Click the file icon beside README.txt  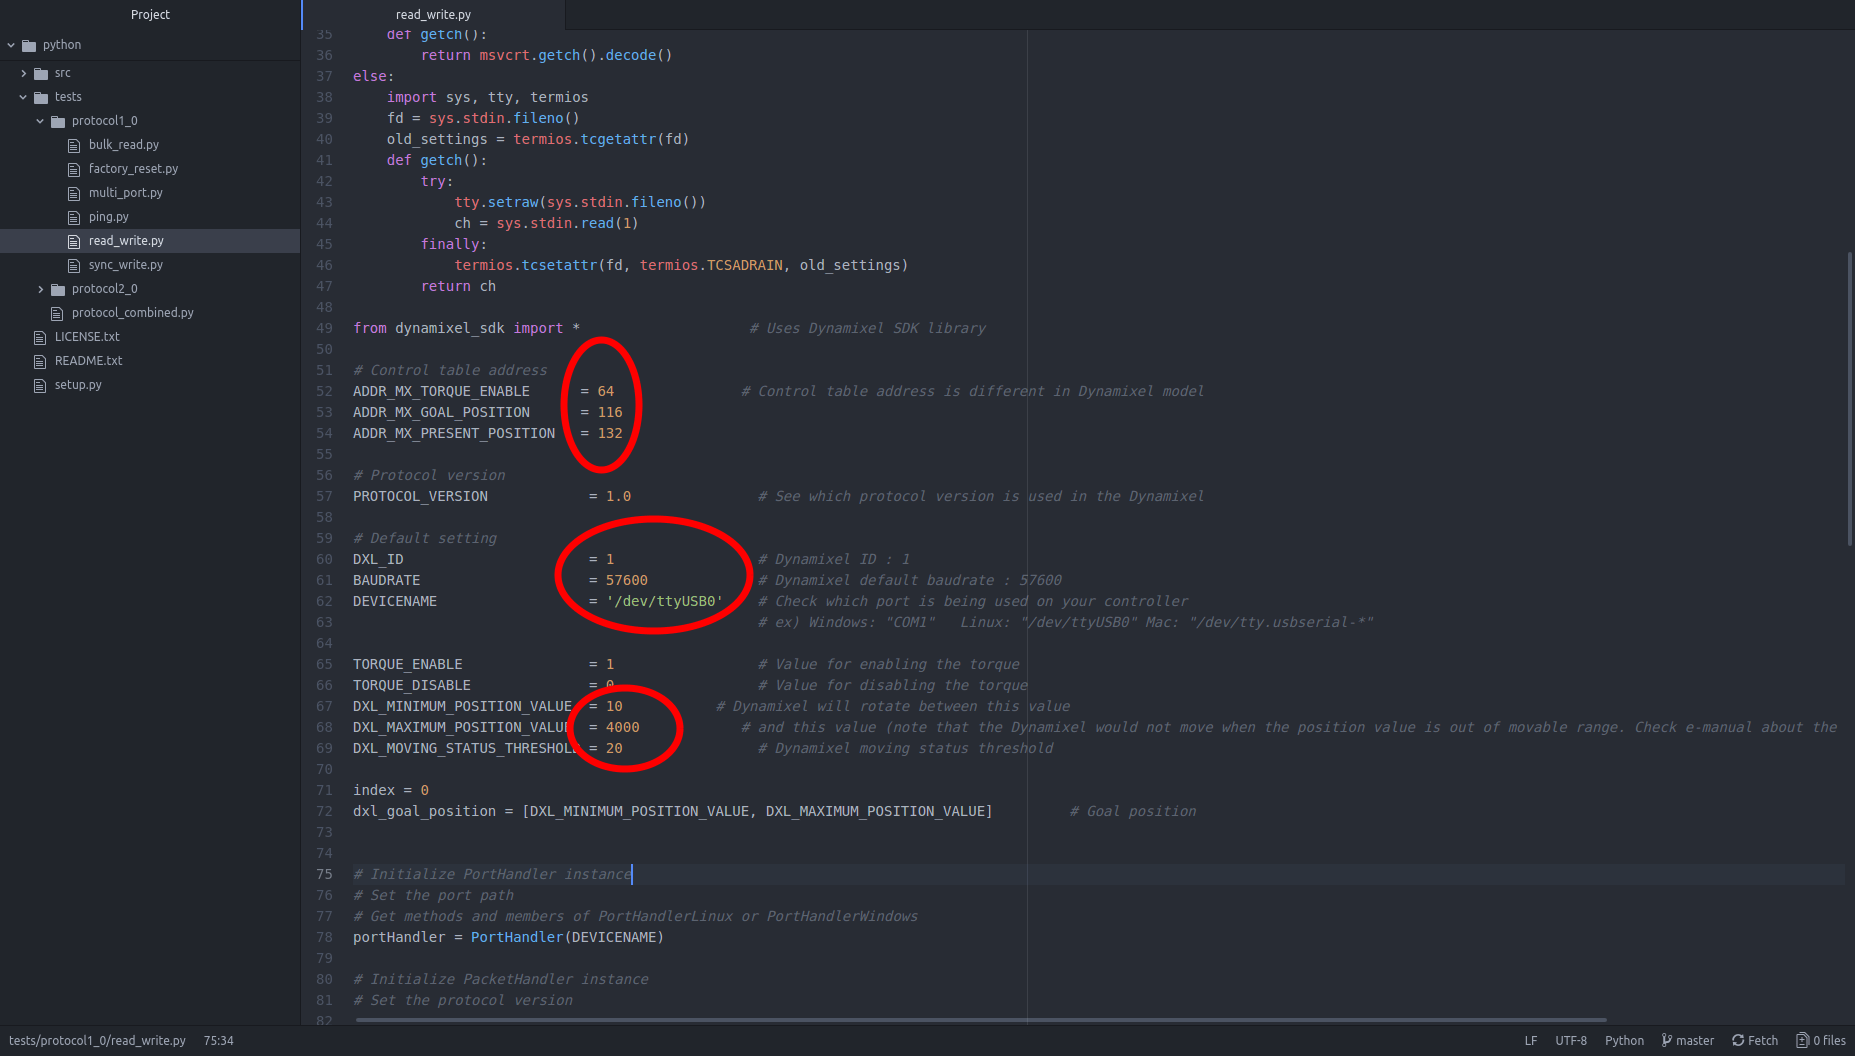click(x=40, y=360)
